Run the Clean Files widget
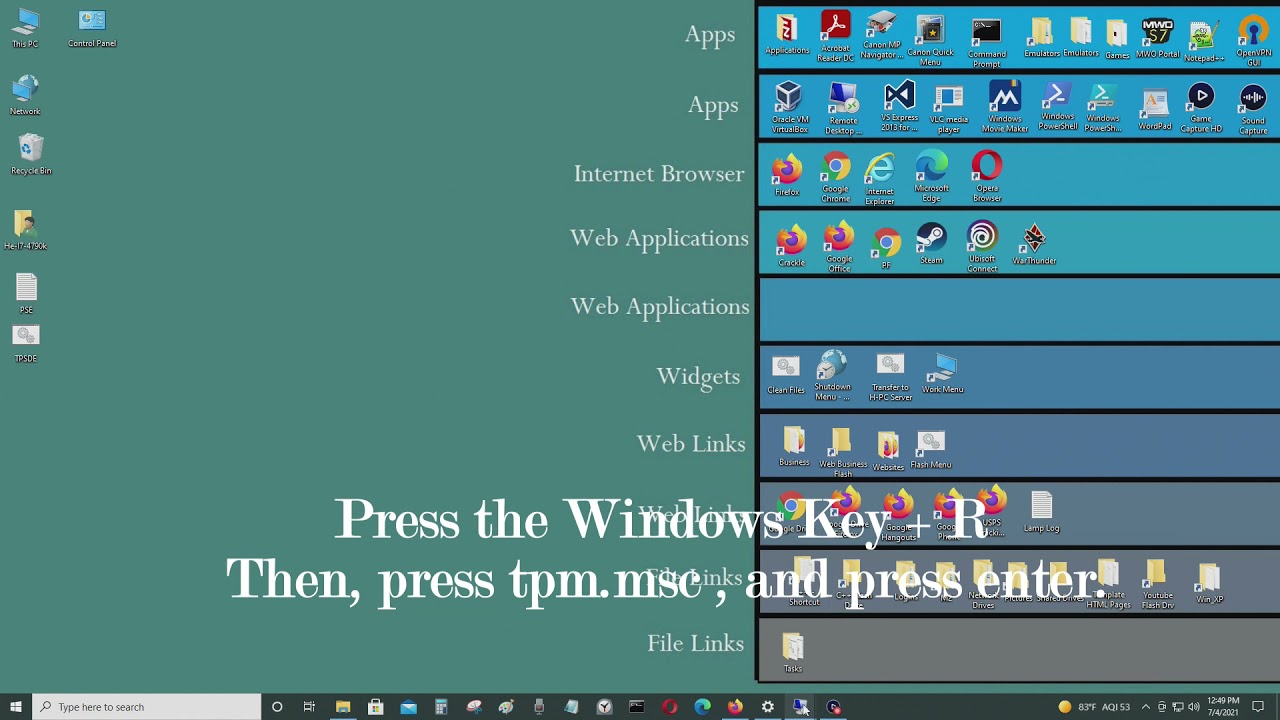This screenshot has height=720, width=1280. tap(785, 374)
